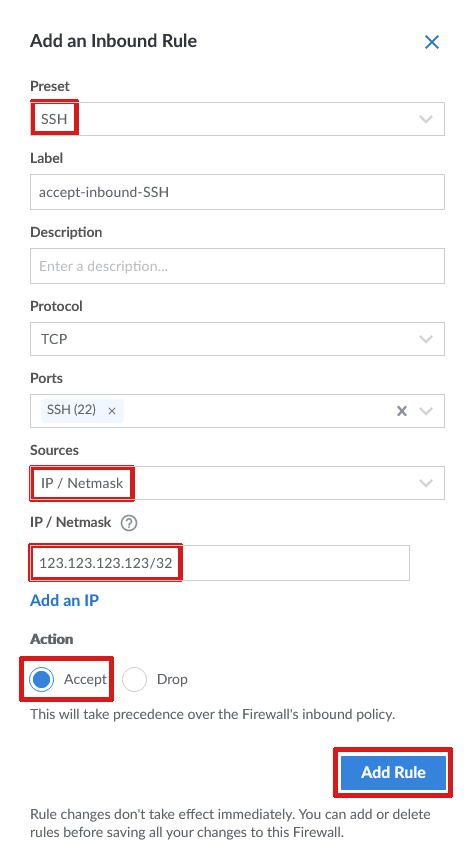Click the Add an IP link
The width and height of the screenshot is (474, 852).
(64, 600)
